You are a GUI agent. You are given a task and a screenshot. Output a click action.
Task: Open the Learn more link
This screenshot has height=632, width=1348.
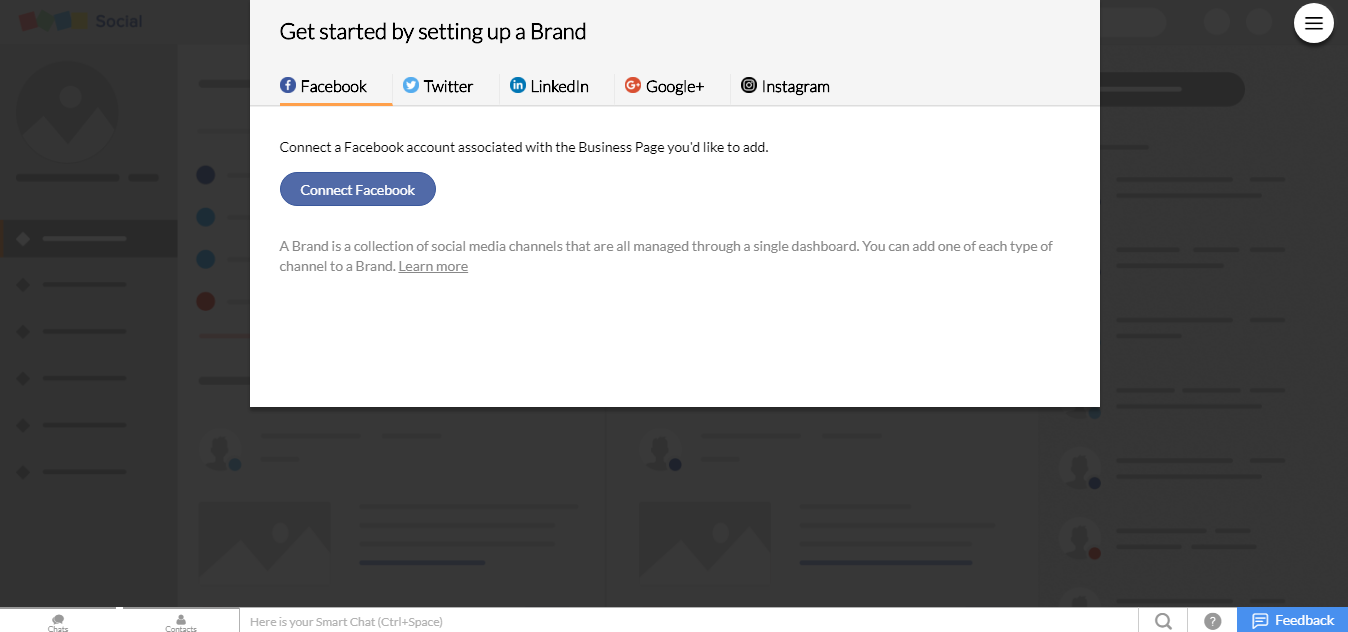tap(433, 266)
